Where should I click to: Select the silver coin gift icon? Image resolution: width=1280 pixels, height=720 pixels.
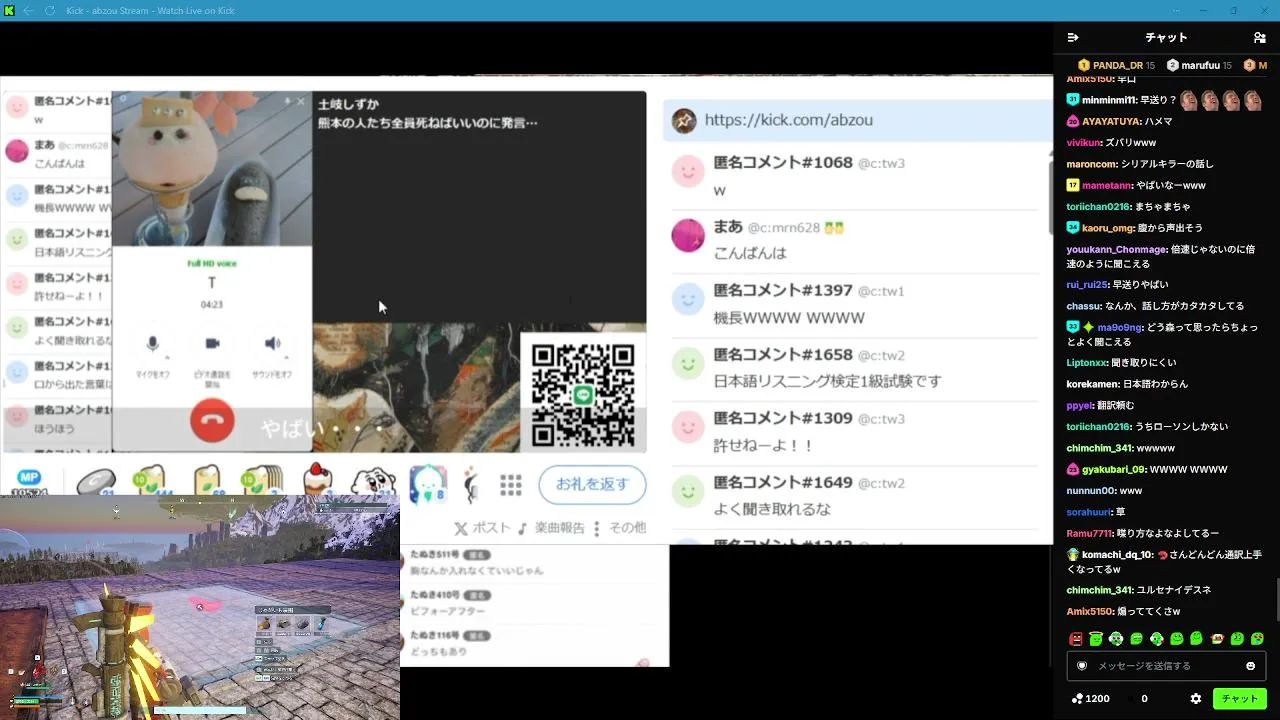coord(96,483)
